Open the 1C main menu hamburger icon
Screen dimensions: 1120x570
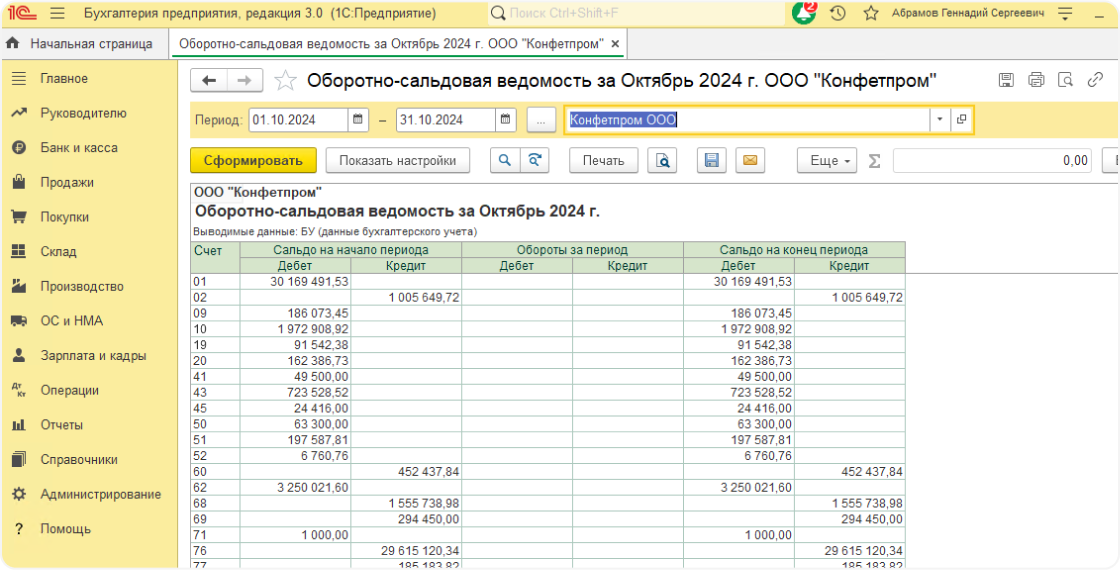coord(58,14)
